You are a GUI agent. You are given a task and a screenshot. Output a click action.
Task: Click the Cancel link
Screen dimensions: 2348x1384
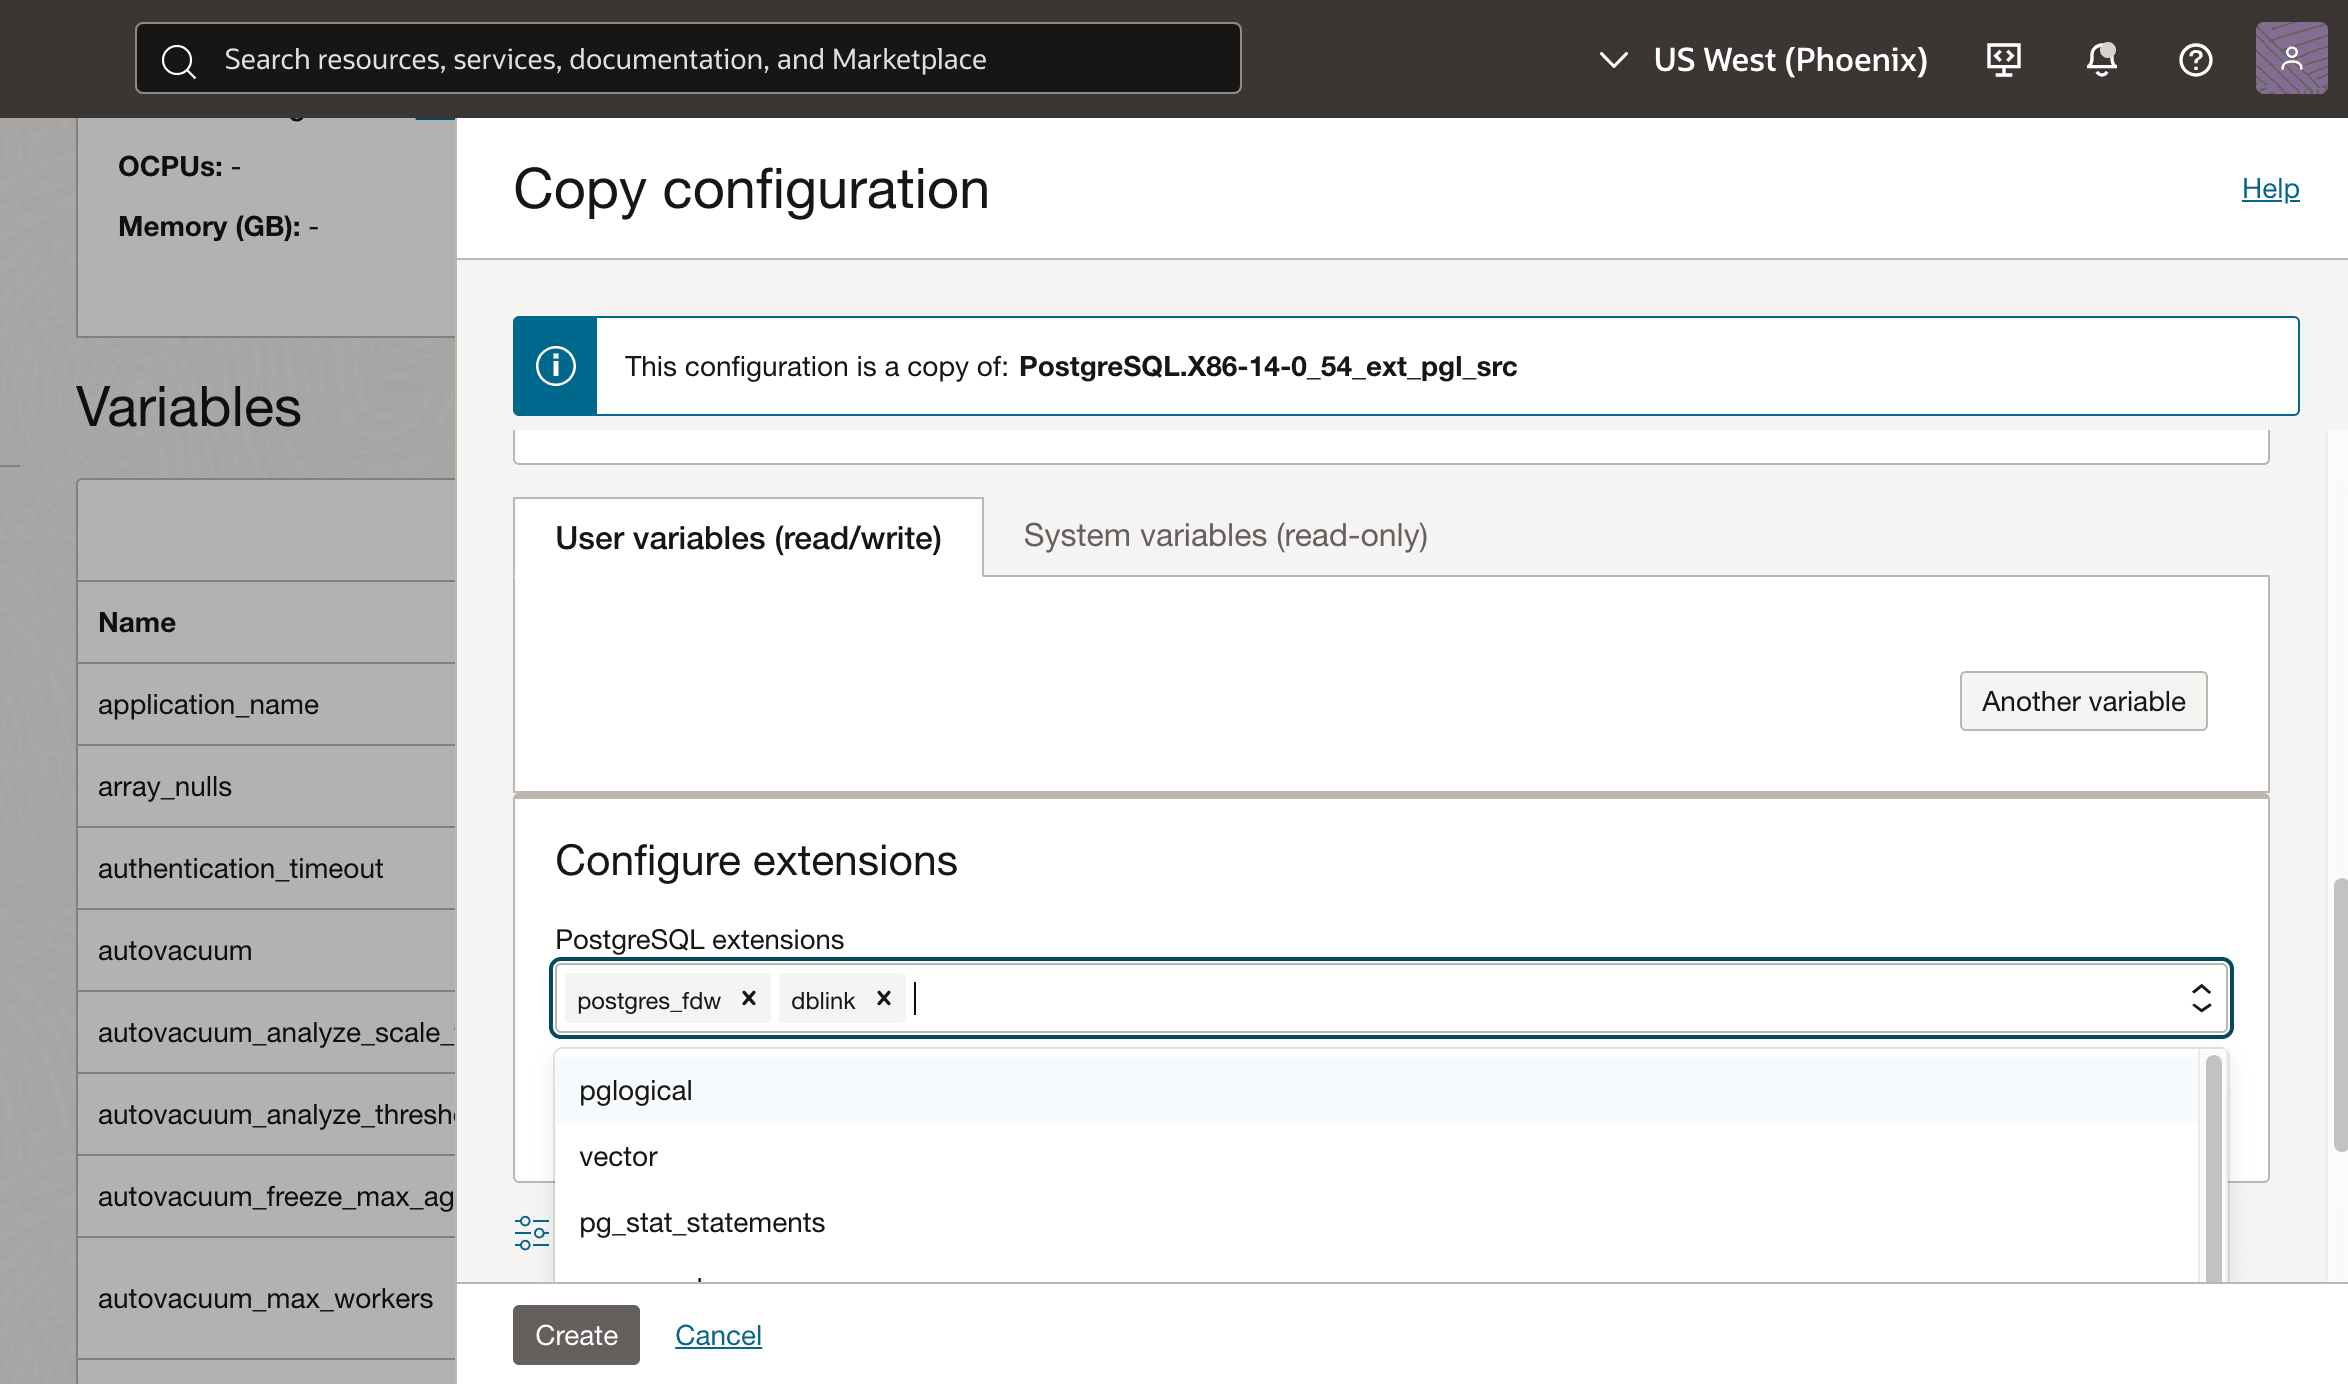click(x=718, y=1335)
